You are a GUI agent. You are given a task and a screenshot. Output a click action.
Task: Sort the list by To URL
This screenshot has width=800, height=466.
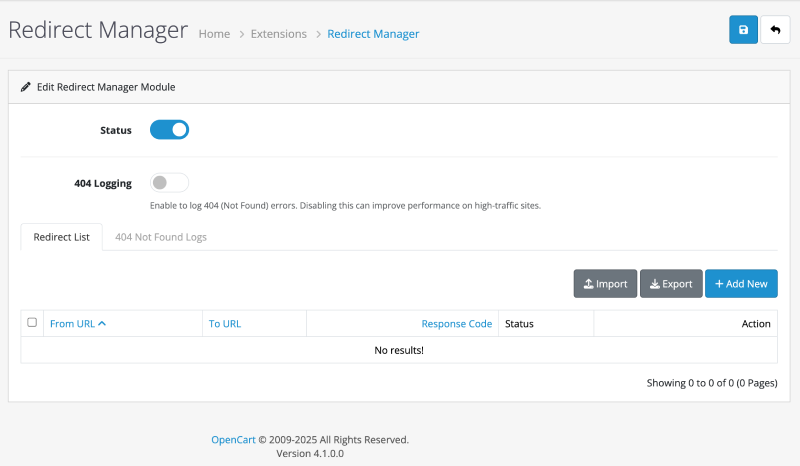224,324
